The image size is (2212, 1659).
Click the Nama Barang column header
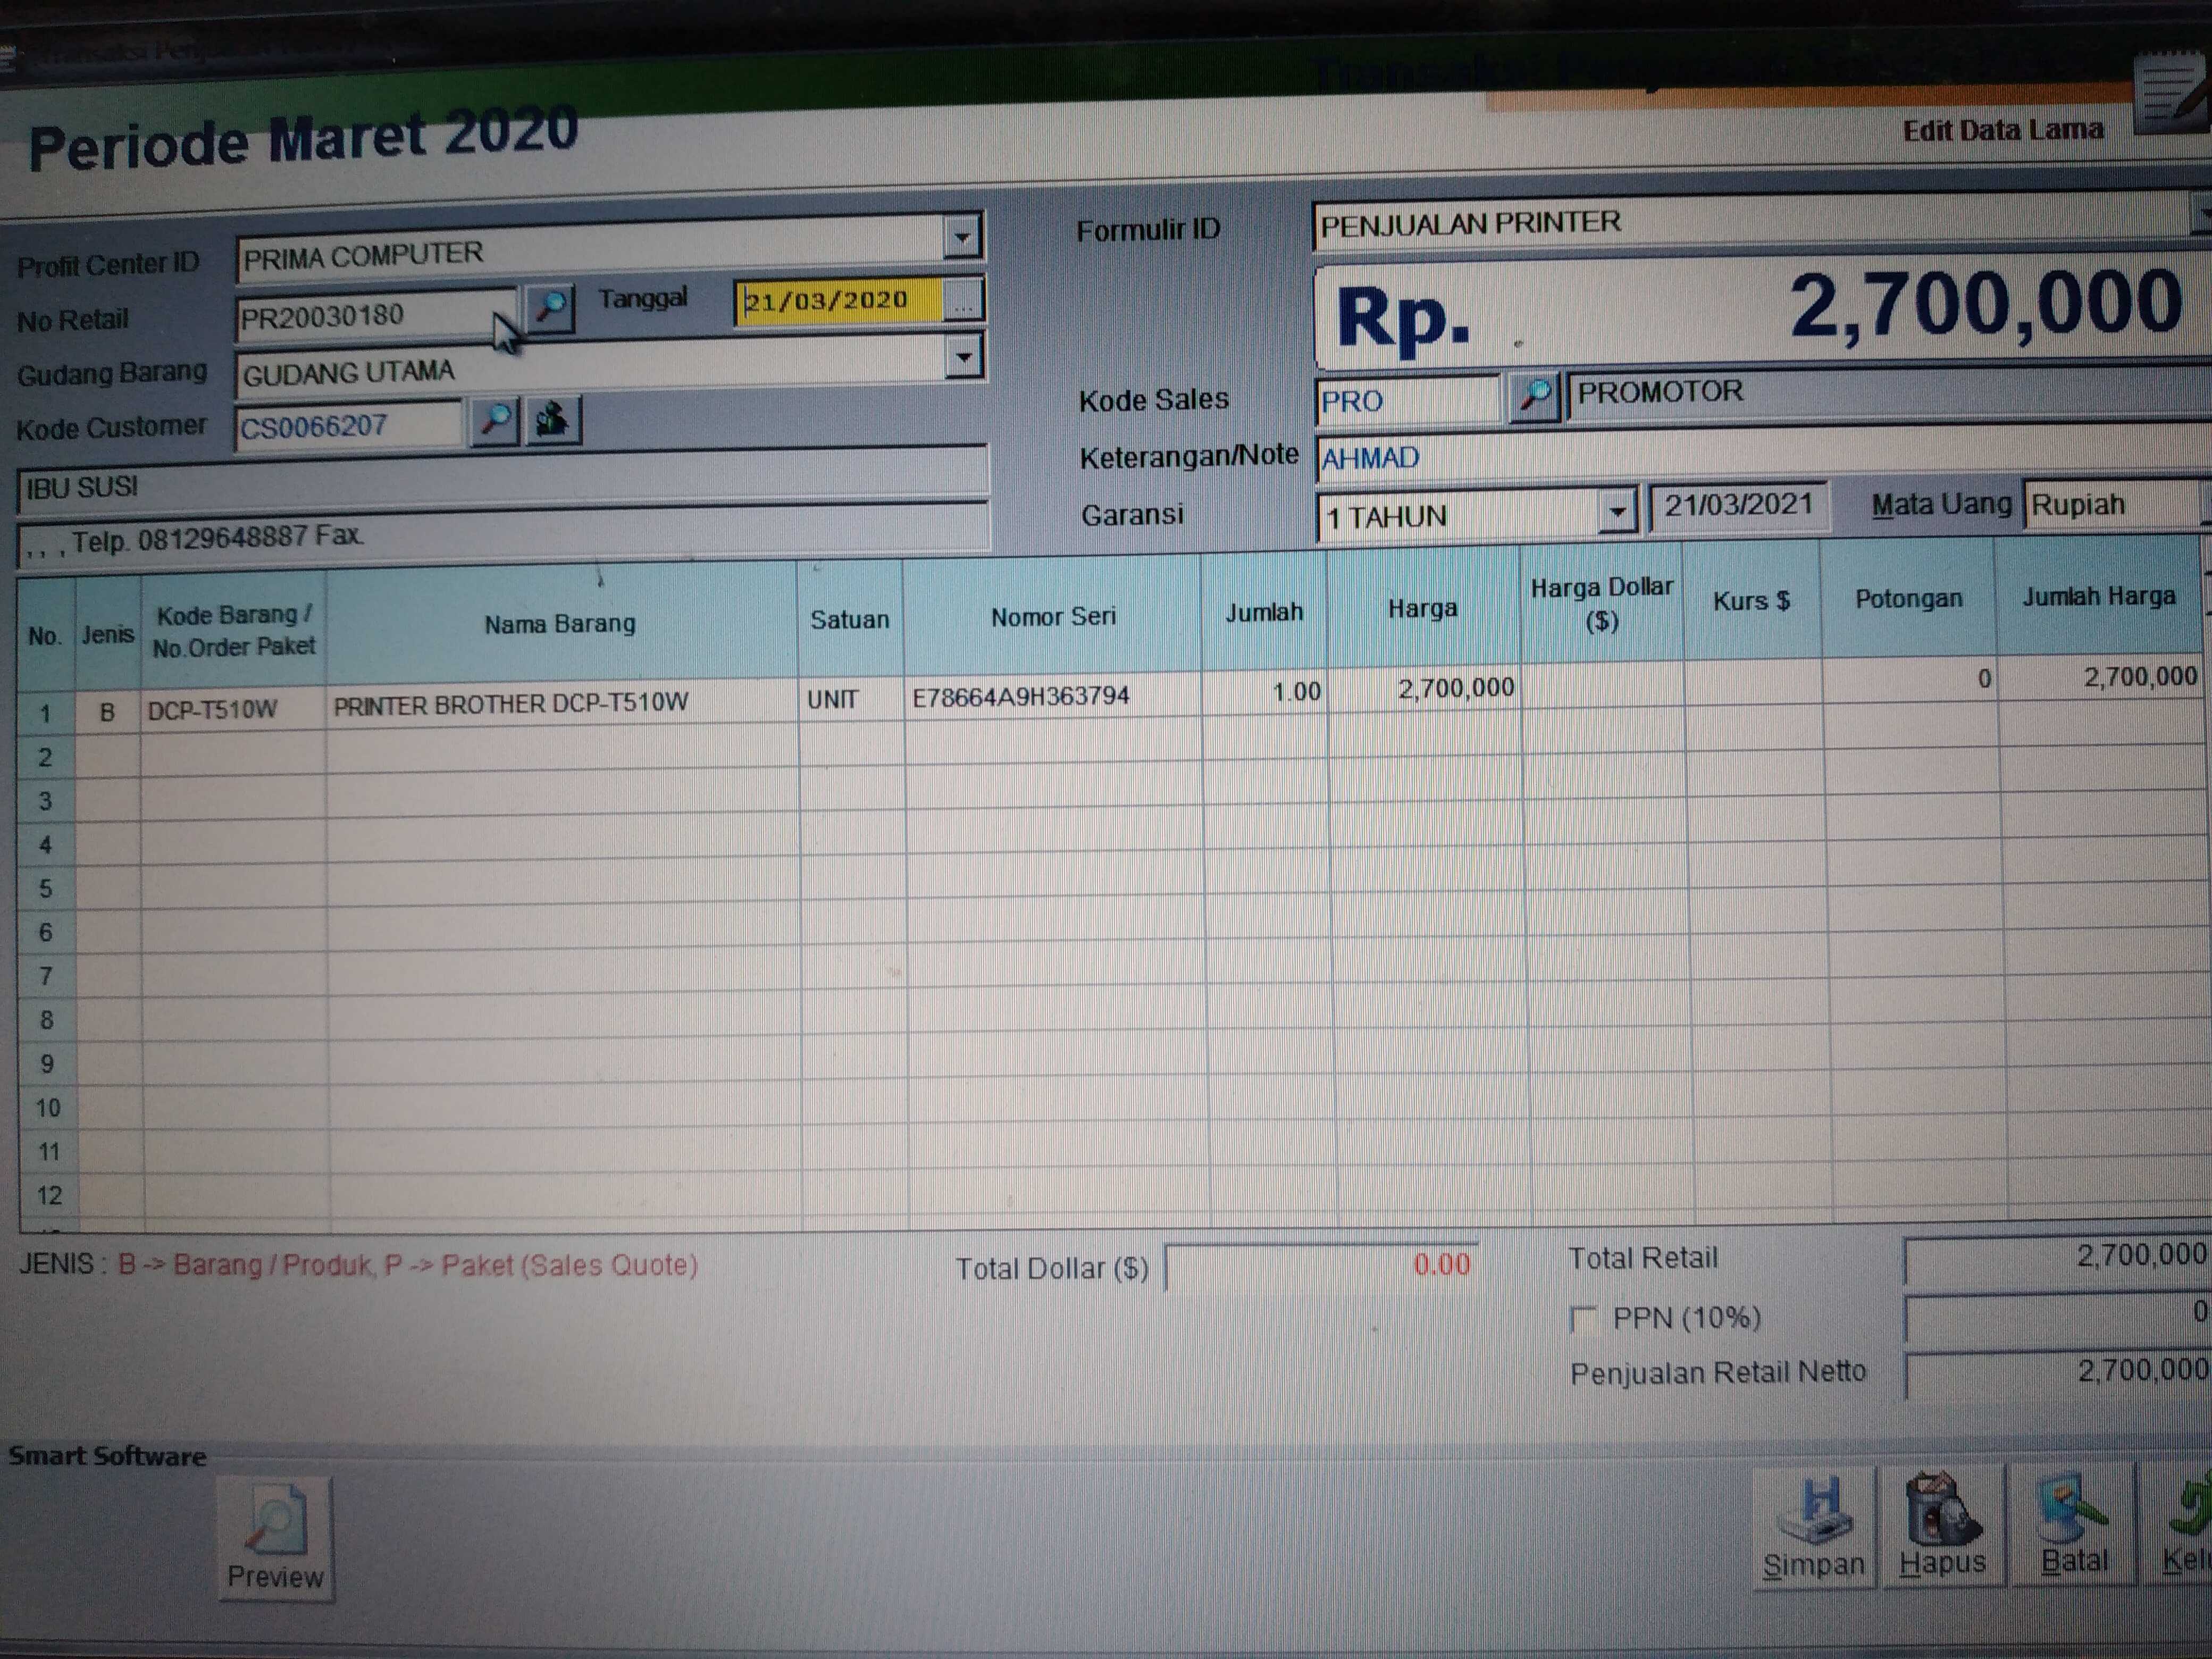click(560, 624)
